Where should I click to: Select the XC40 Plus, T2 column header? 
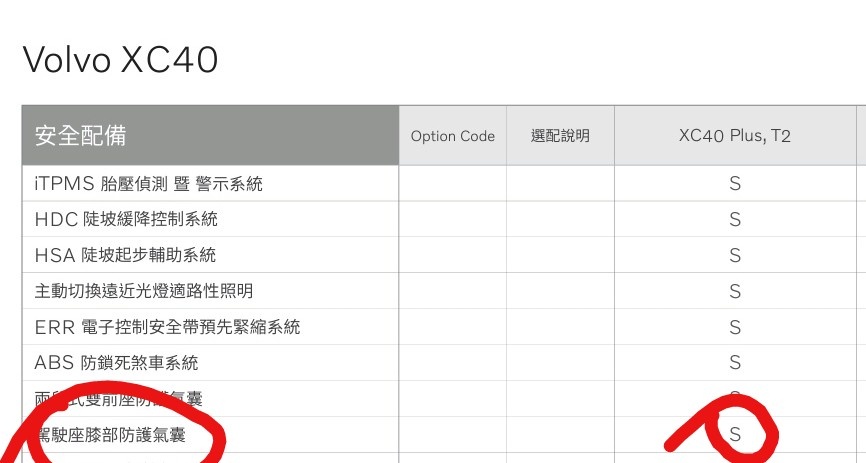pos(735,136)
